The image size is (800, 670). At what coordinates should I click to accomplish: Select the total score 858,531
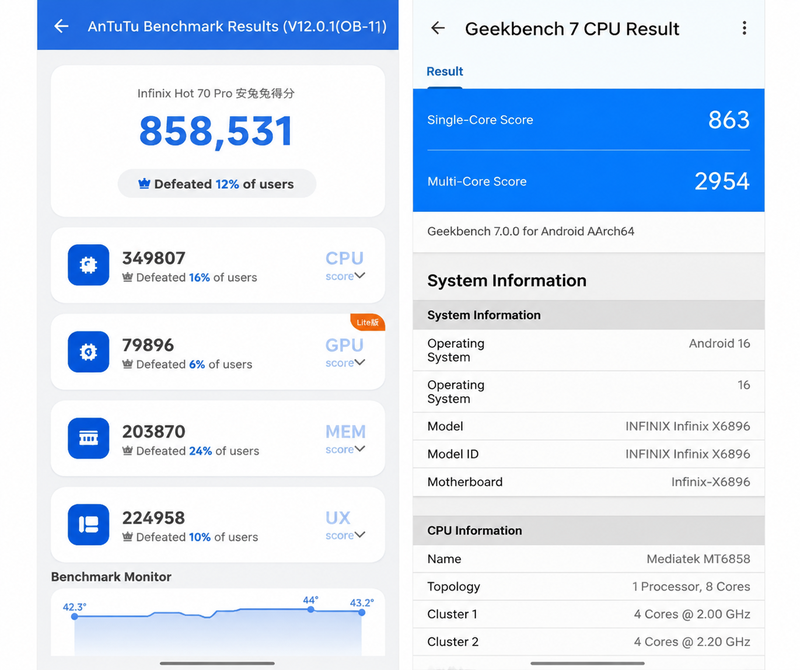pos(216,131)
